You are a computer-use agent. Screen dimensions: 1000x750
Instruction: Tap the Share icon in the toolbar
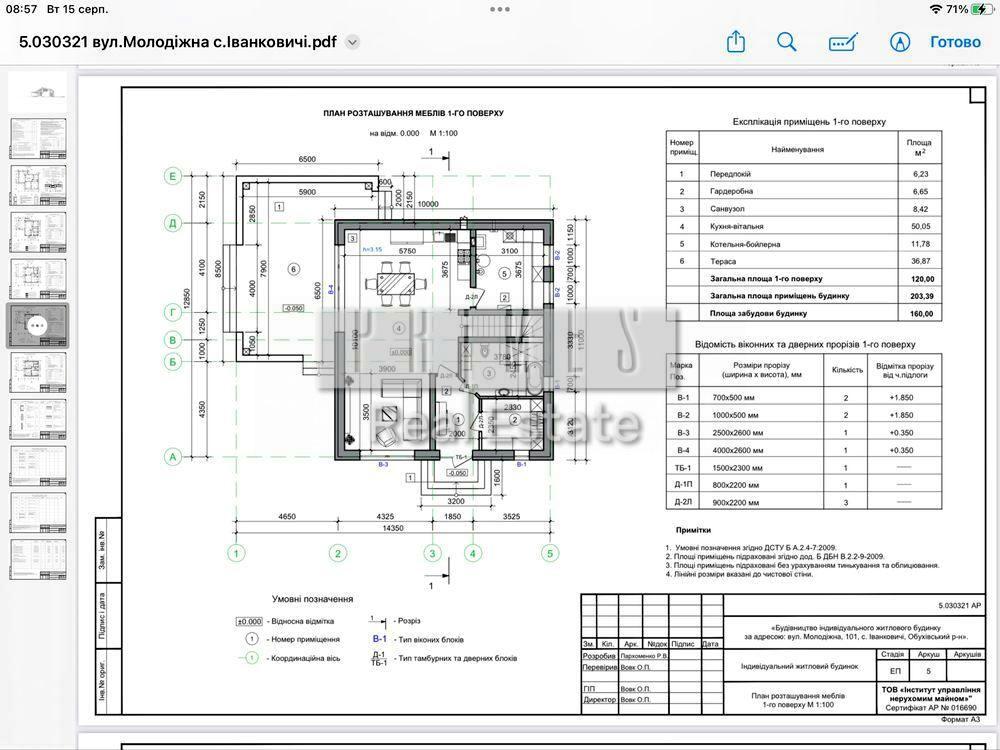(736, 42)
